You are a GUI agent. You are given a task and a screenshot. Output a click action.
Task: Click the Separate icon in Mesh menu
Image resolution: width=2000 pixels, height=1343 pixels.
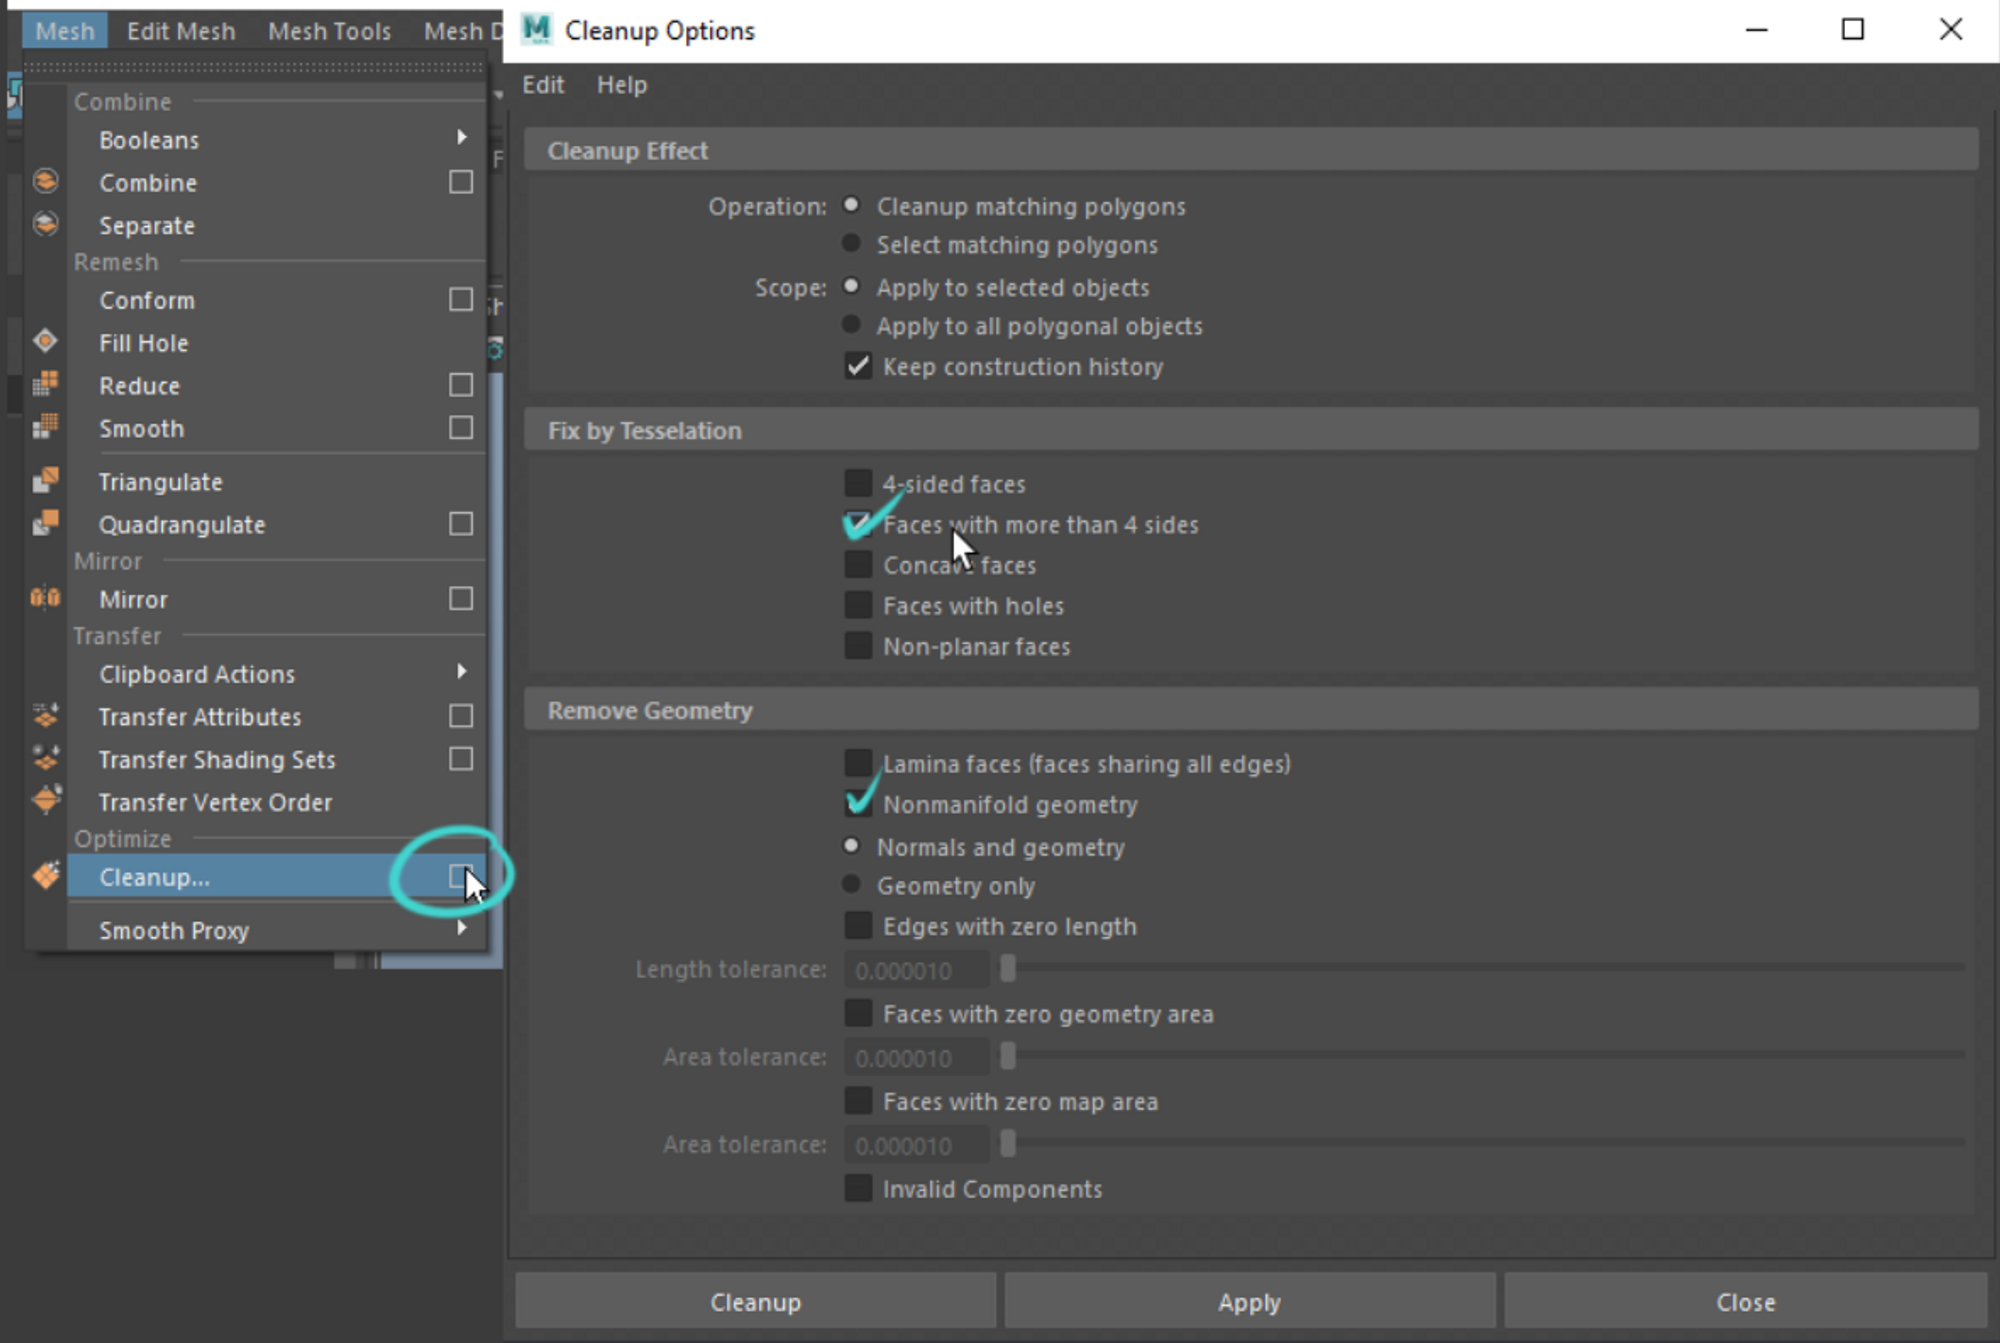tap(45, 224)
